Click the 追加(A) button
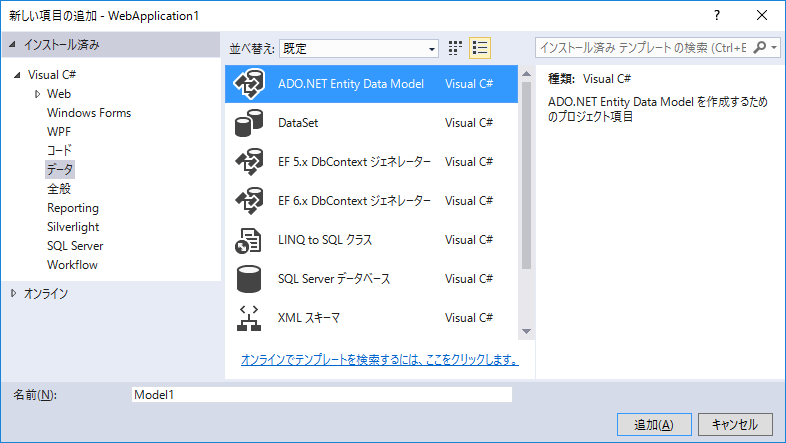 click(654, 425)
